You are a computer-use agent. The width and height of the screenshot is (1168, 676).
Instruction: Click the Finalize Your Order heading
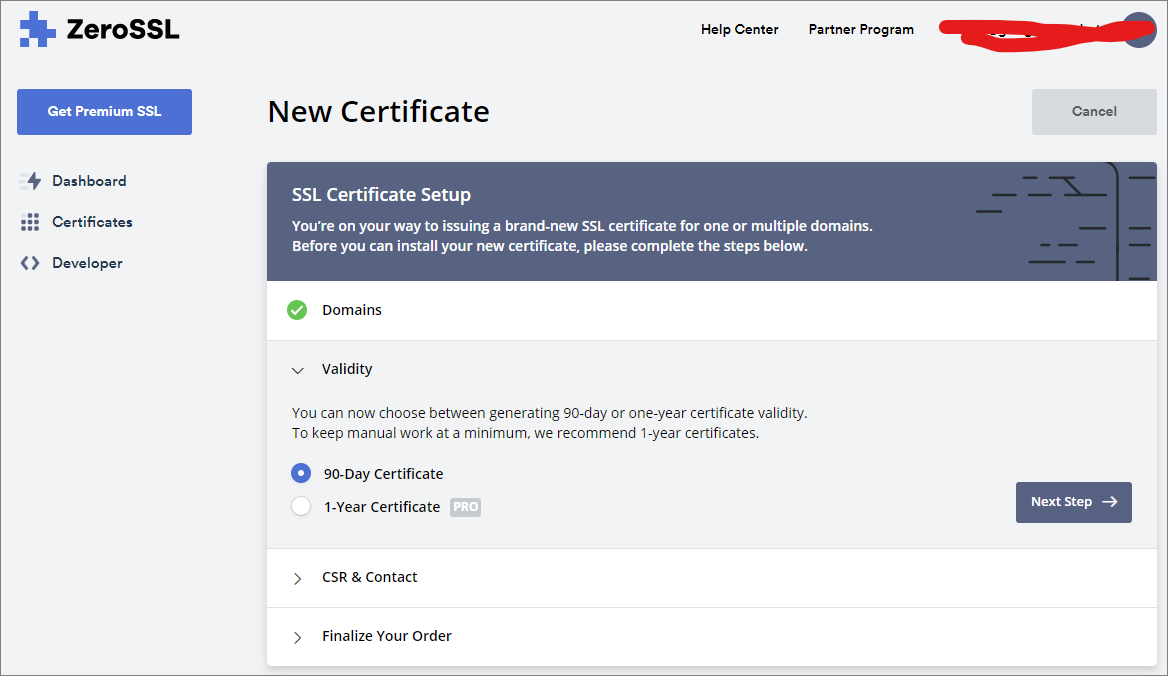coord(387,636)
